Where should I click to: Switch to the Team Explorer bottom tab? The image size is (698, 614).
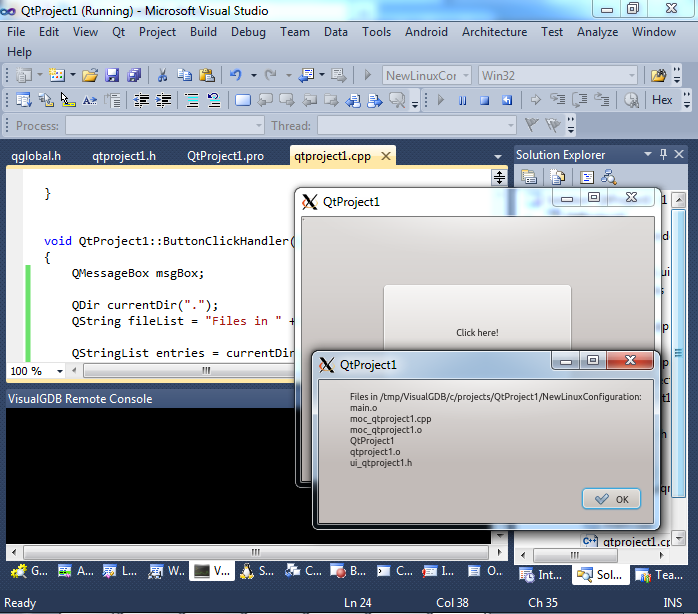(x=659, y=575)
